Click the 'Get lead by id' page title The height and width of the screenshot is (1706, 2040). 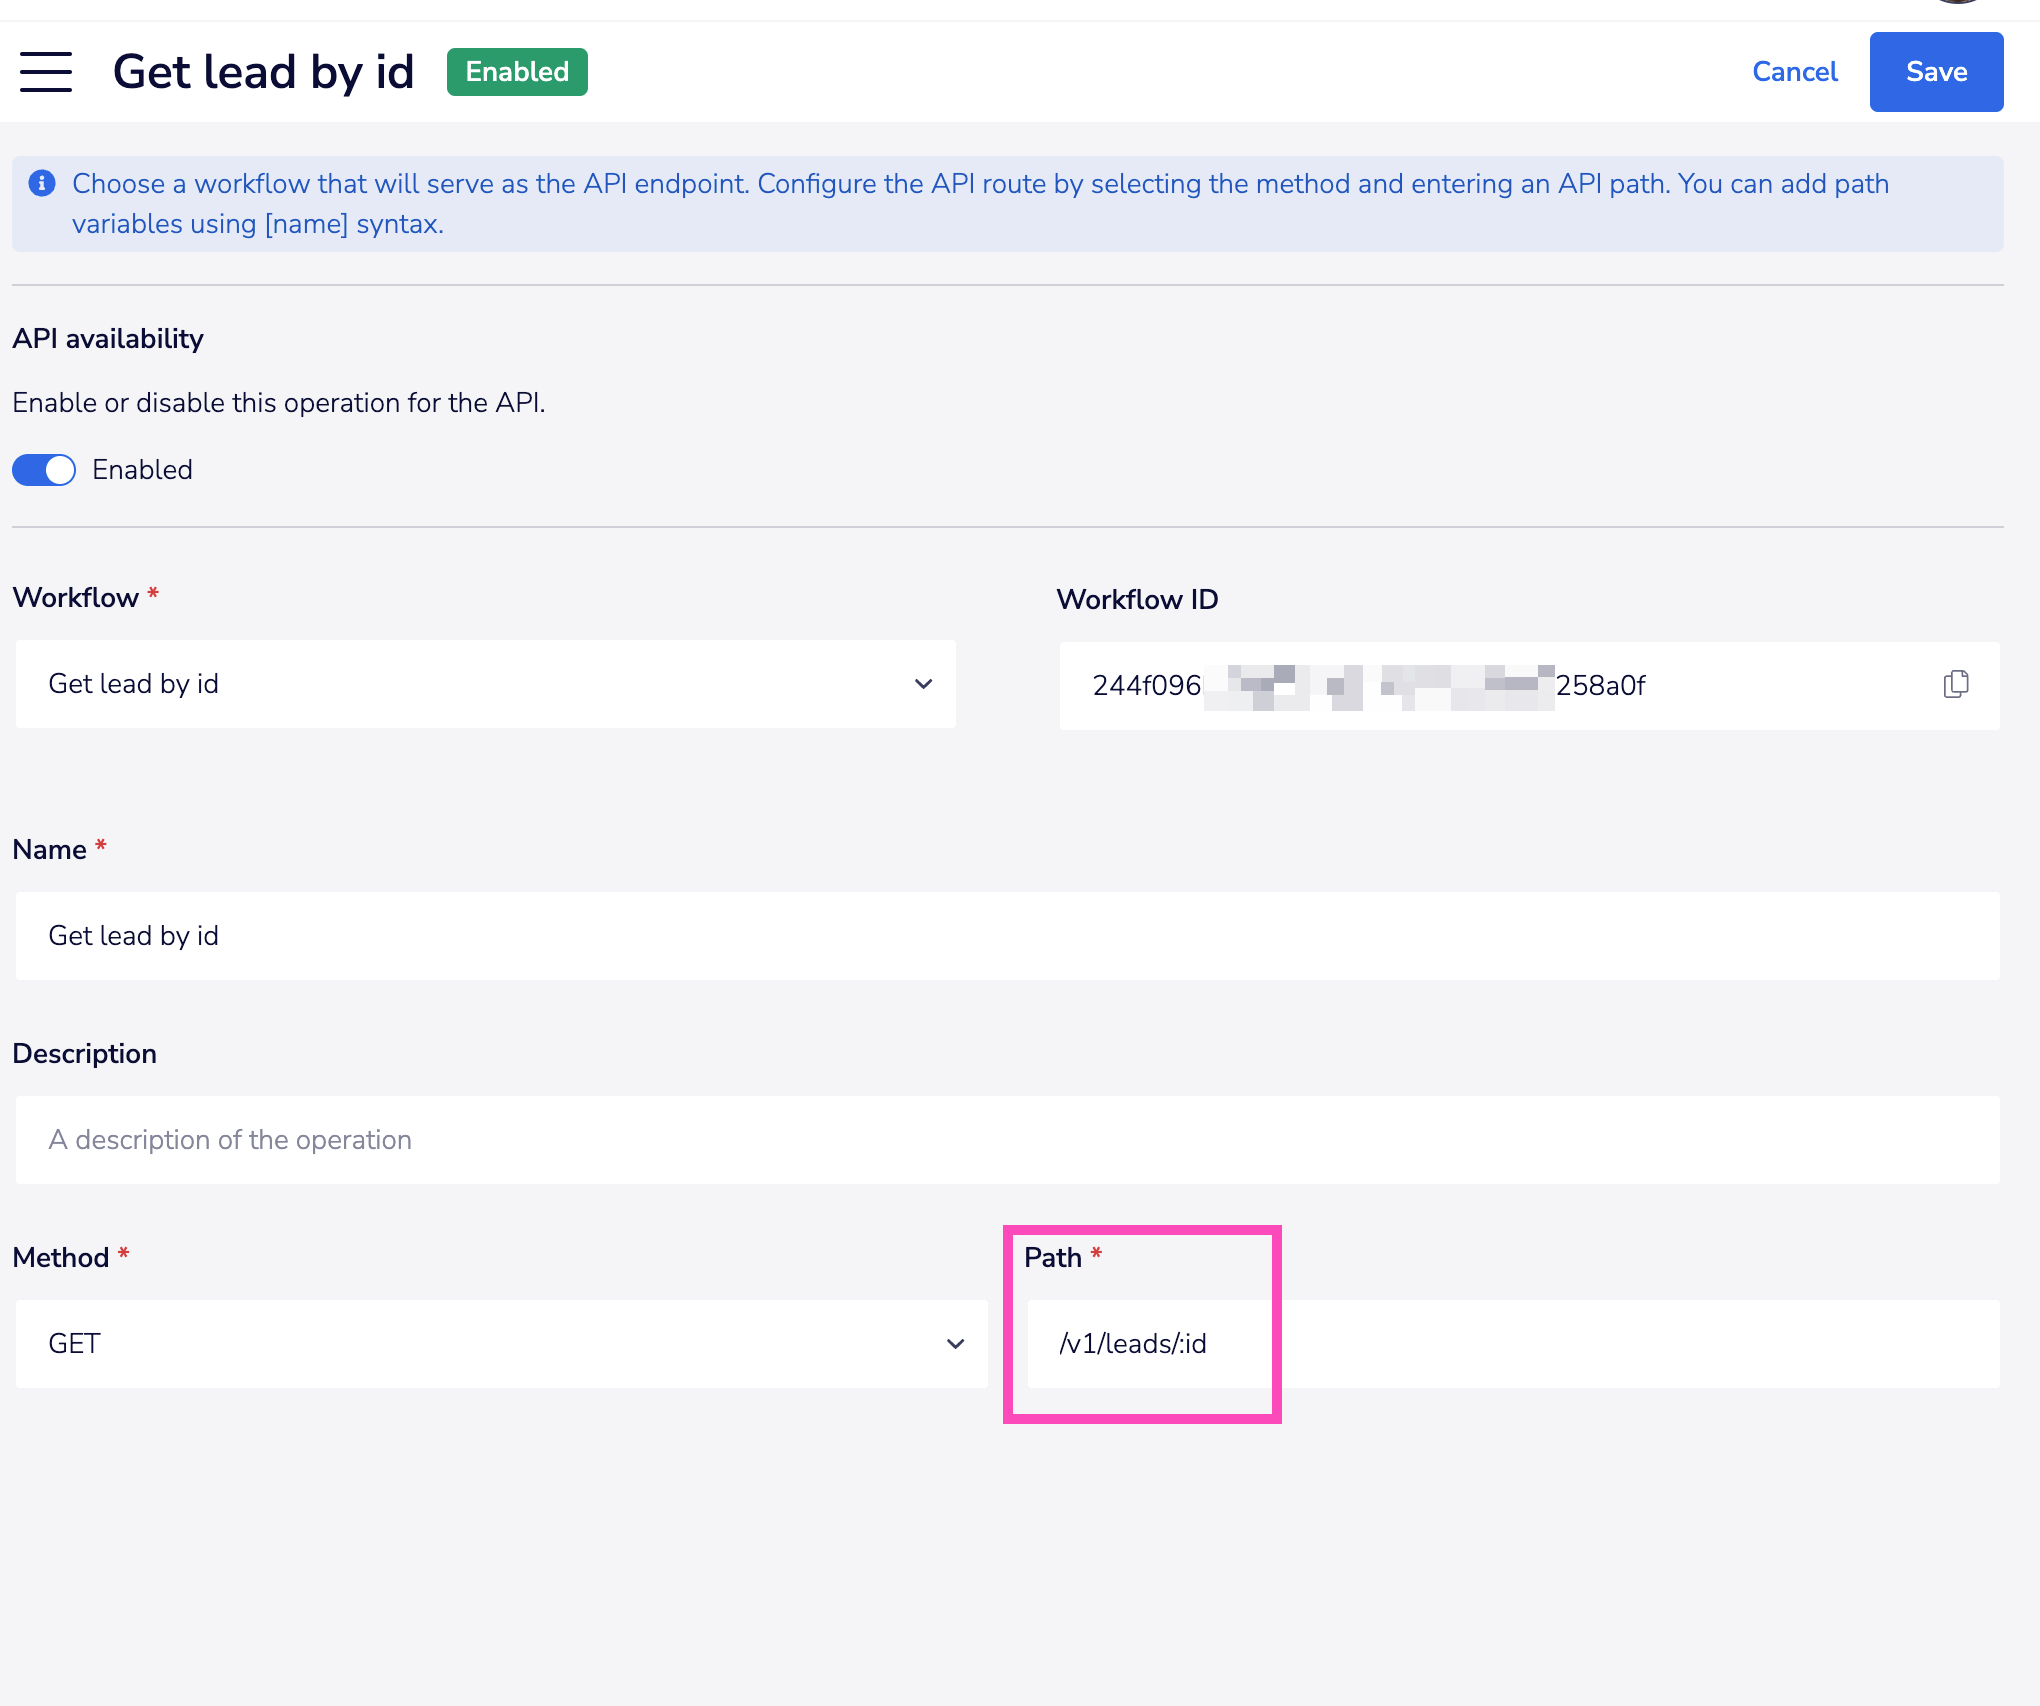pos(263,72)
